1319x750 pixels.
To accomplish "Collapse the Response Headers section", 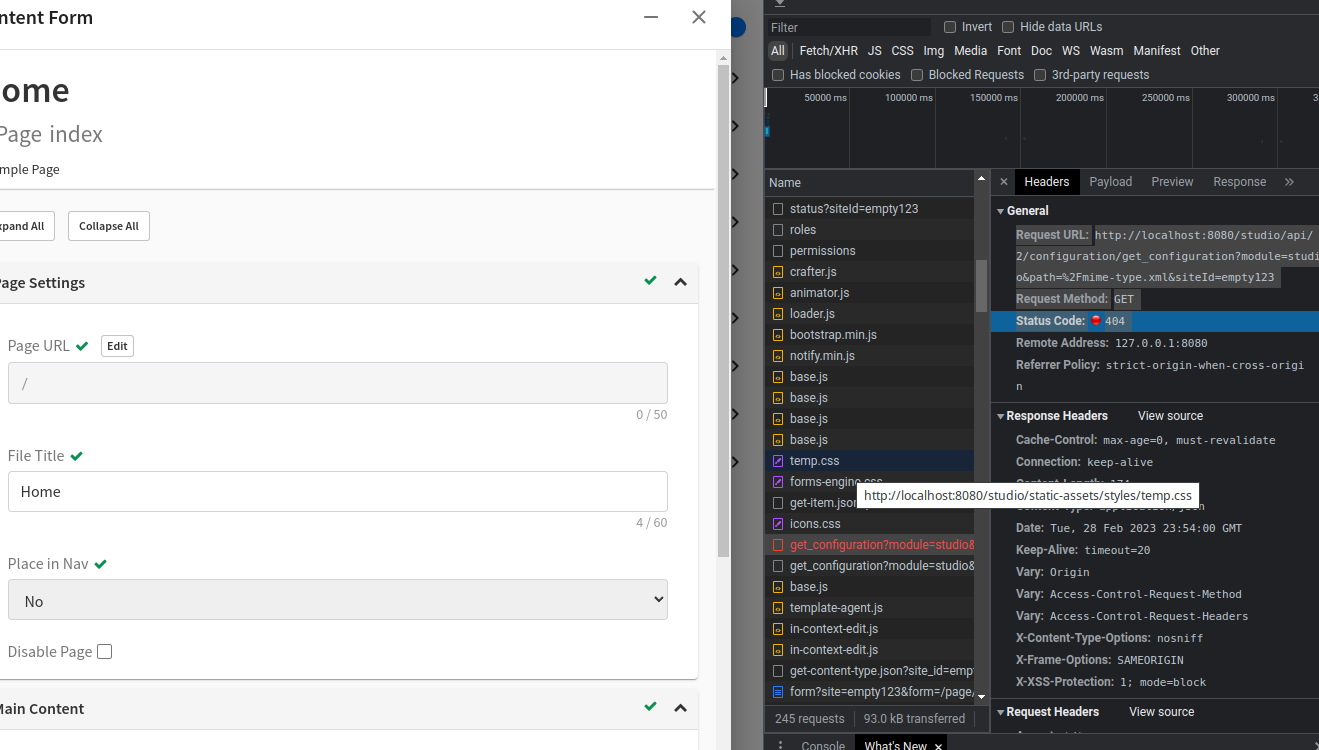I will 1000,415.
